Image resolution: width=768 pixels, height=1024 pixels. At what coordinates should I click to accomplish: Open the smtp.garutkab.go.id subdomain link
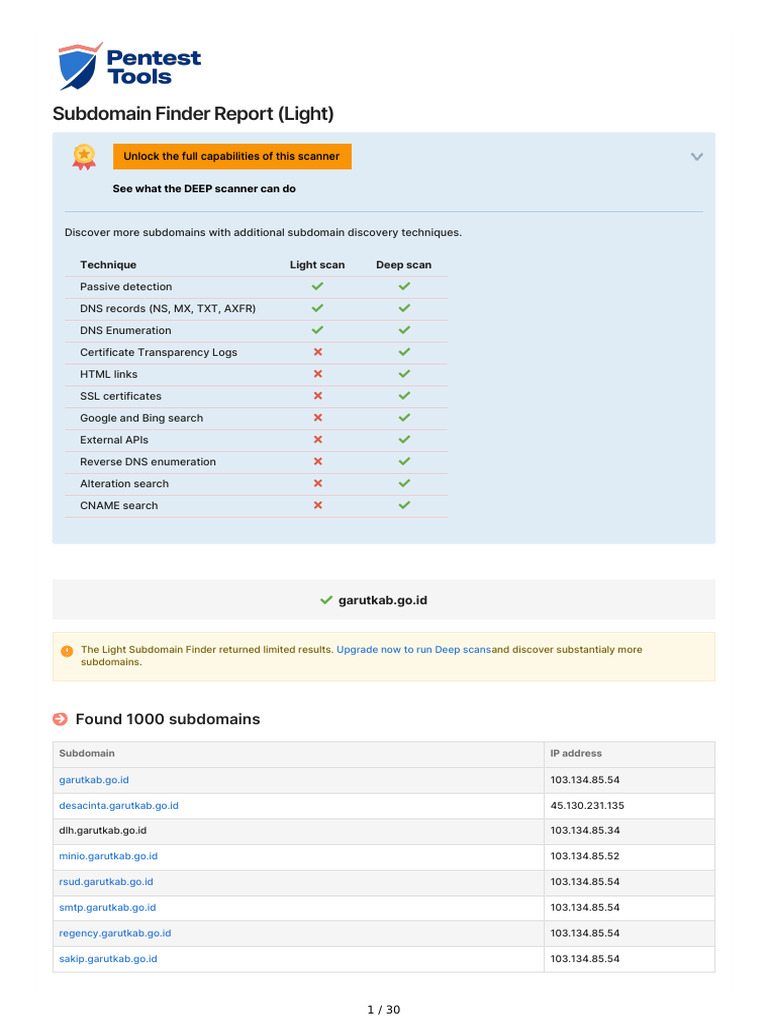[x=108, y=908]
